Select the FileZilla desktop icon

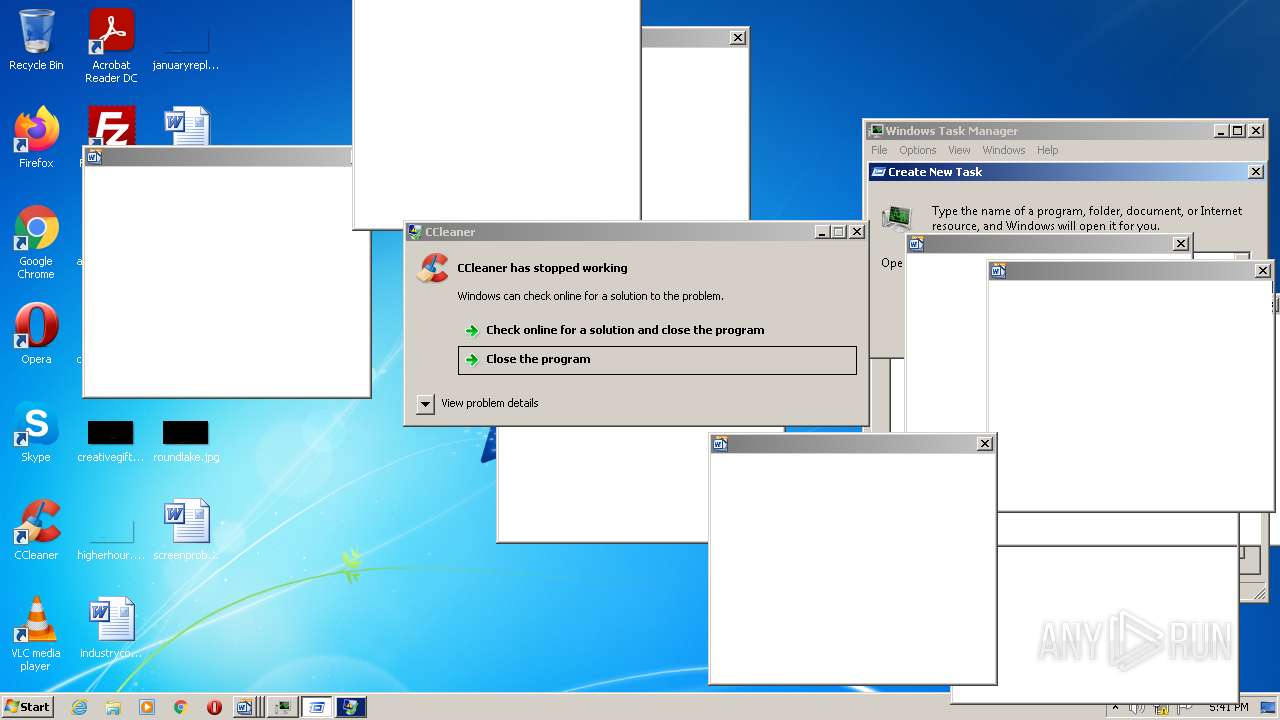(111, 126)
